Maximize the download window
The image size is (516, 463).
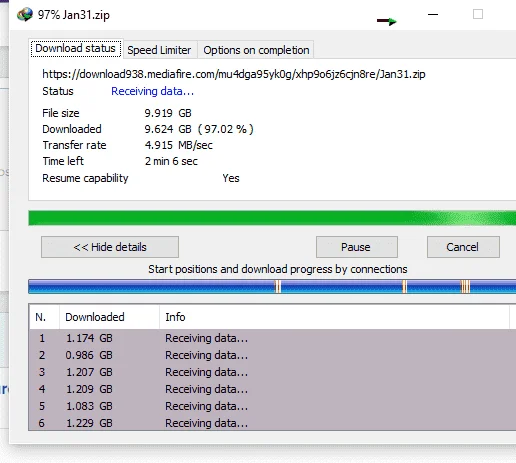(x=478, y=14)
